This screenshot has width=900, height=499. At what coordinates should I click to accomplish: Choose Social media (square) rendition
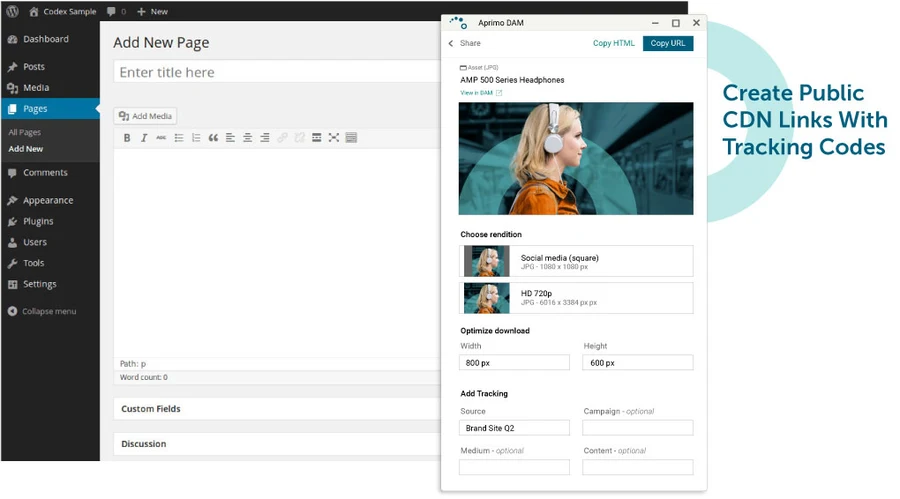point(576,261)
